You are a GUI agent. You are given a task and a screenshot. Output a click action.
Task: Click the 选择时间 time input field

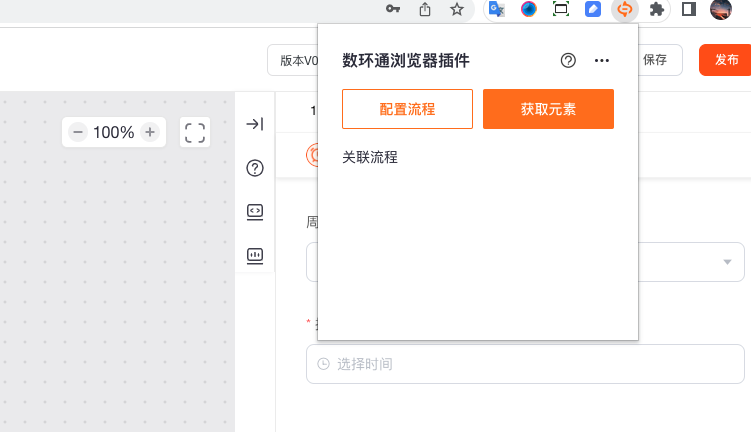pyautogui.click(x=525, y=364)
